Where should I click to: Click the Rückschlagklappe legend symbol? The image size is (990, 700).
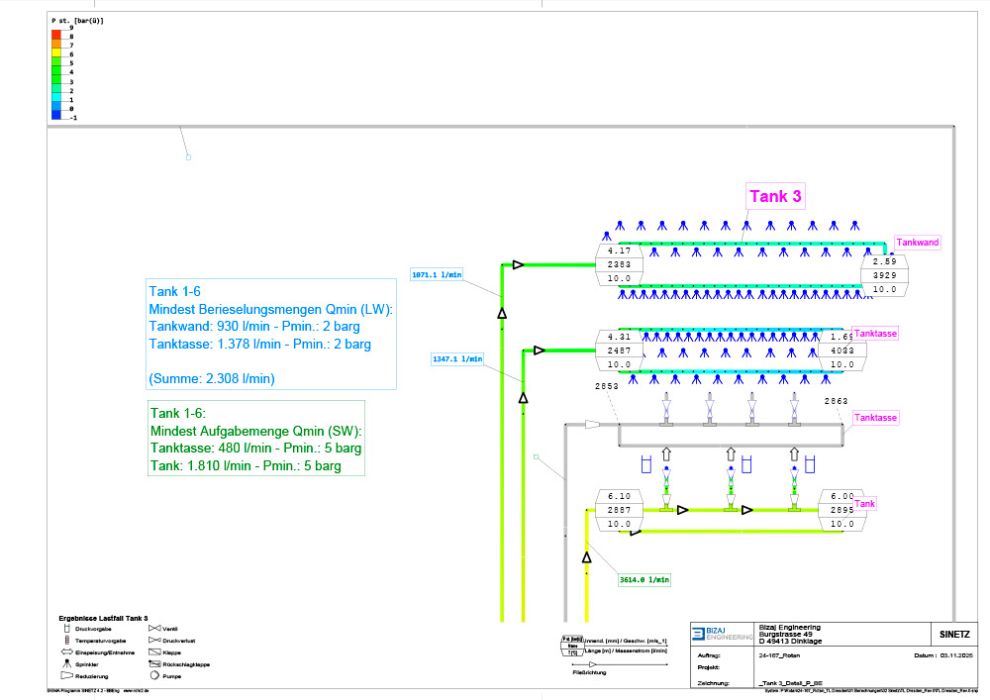(x=154, y=664)
